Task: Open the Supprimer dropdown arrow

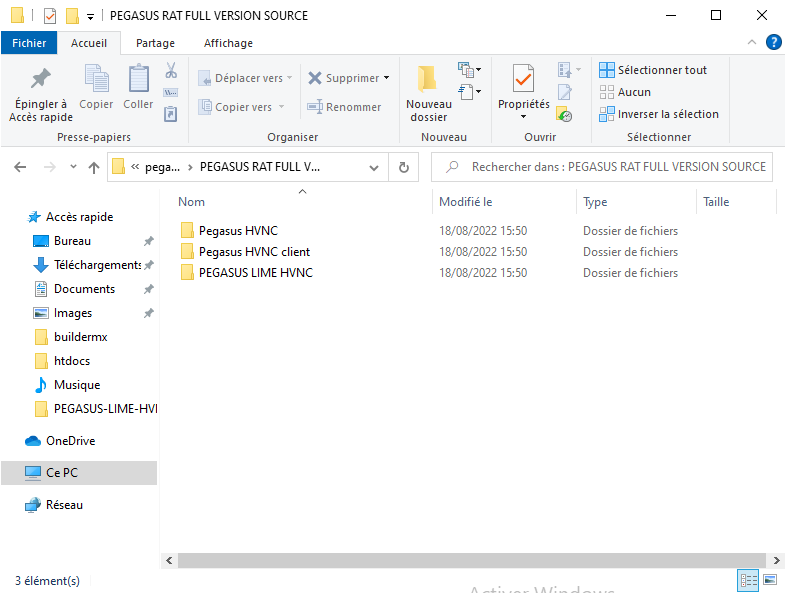Action: pyautogui.click(x=386, y=78)
